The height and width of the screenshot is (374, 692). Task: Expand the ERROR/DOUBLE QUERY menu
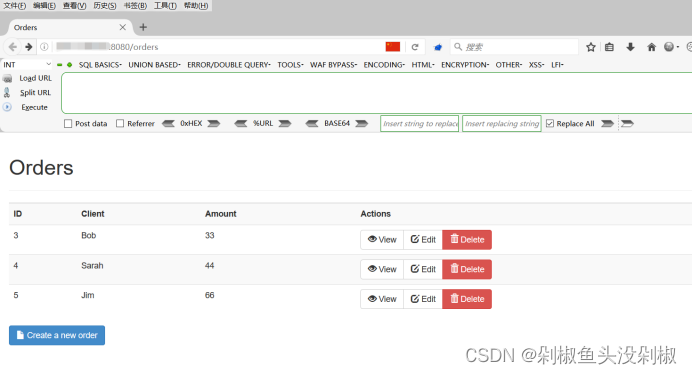229,65
